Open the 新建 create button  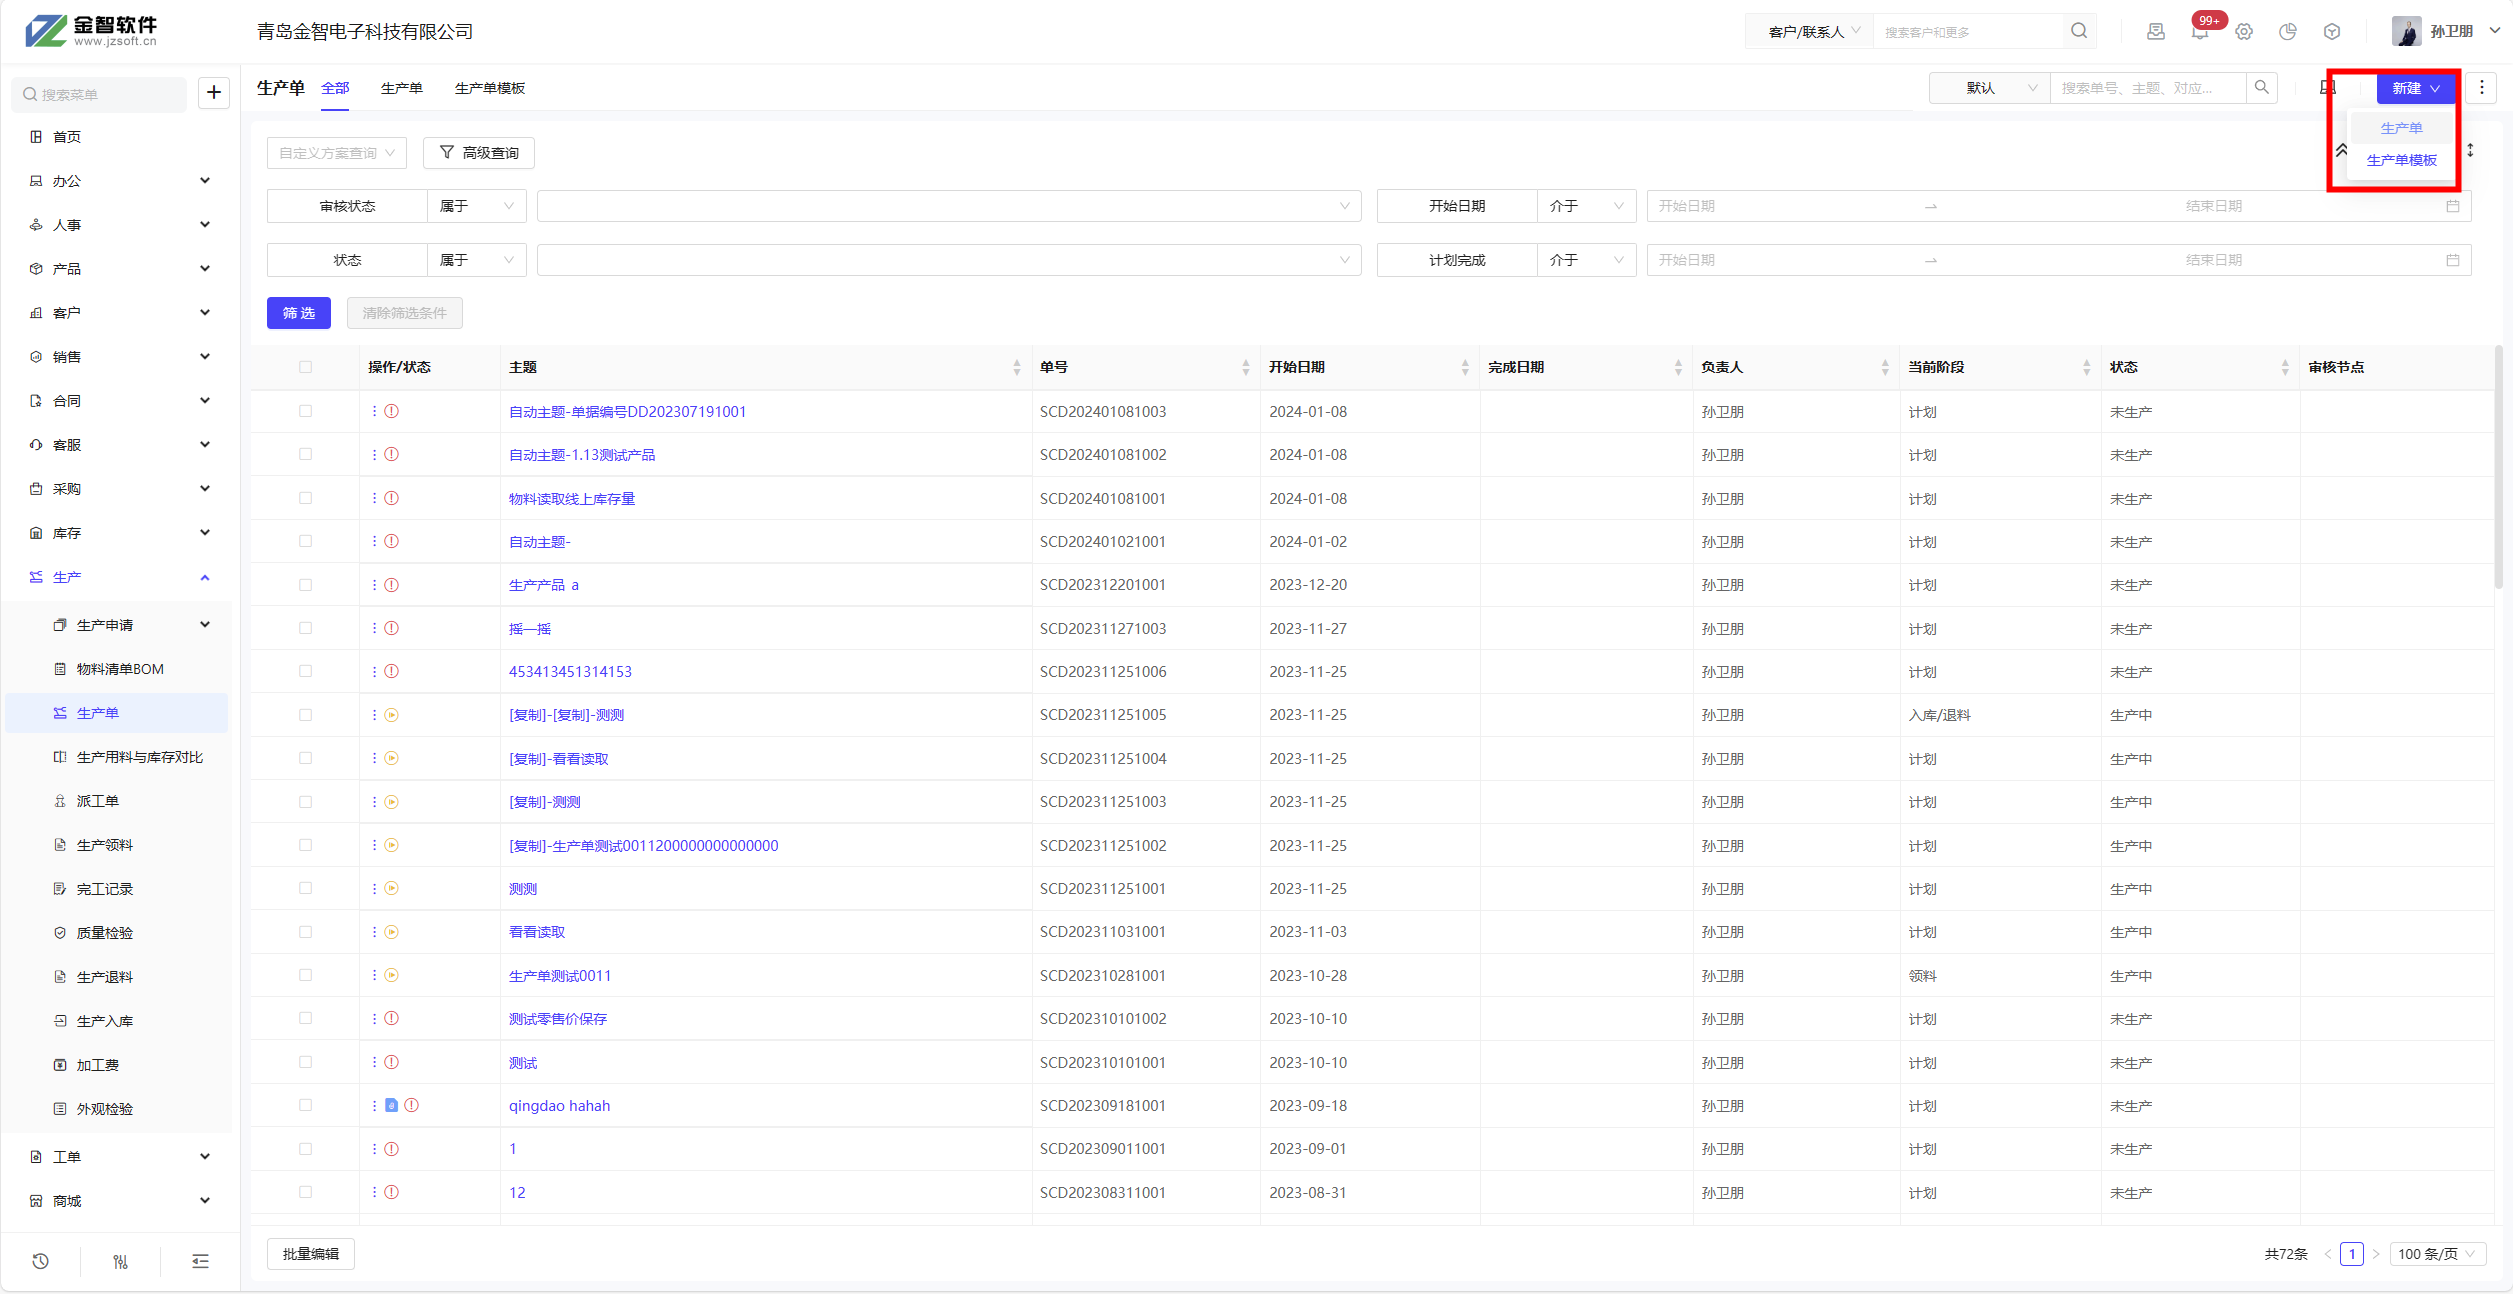(x=2416, y=88)
